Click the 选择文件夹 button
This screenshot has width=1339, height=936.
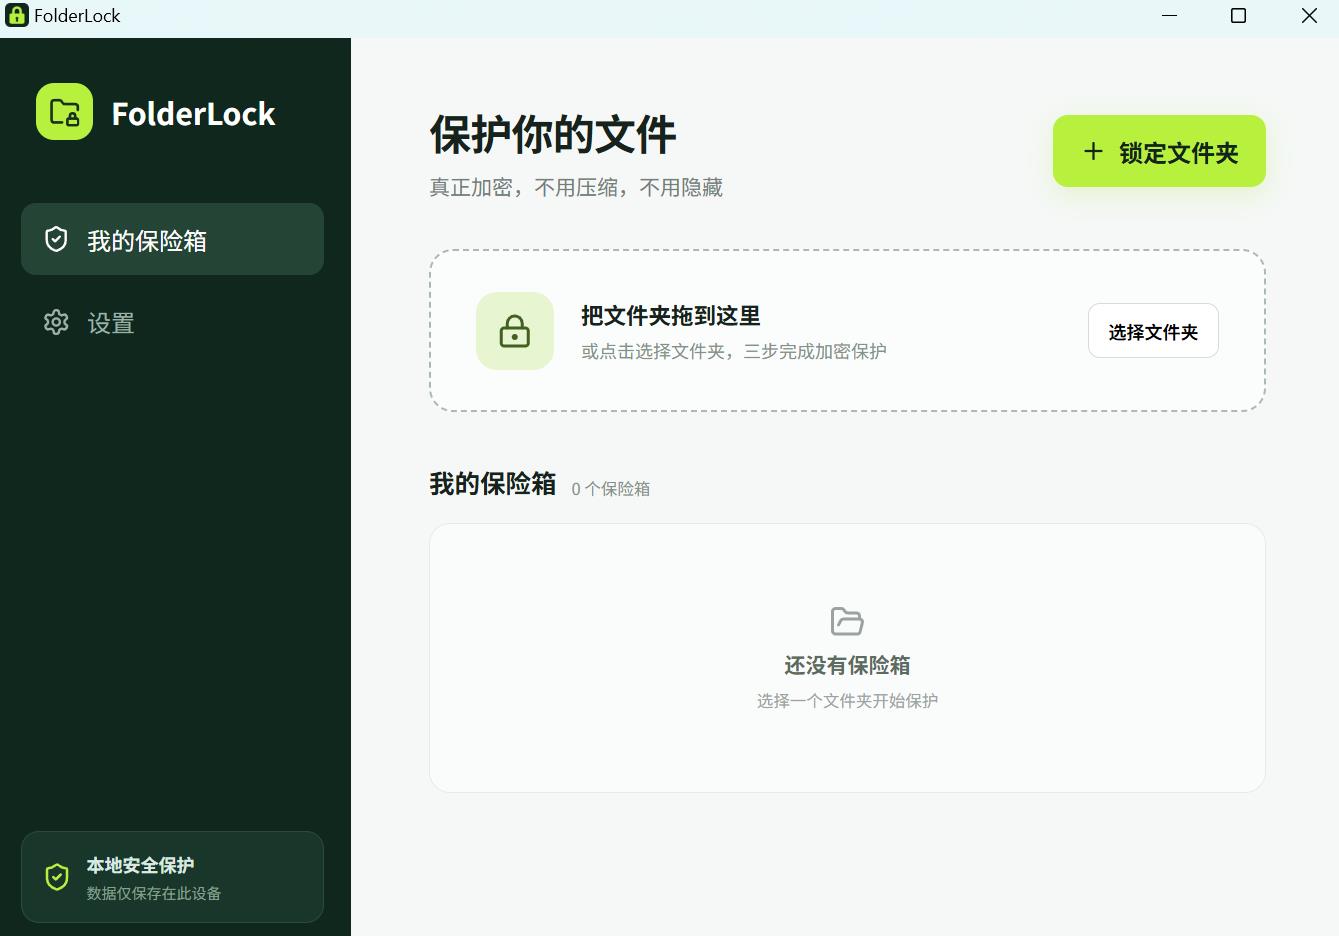click(x=1153, y=331)
